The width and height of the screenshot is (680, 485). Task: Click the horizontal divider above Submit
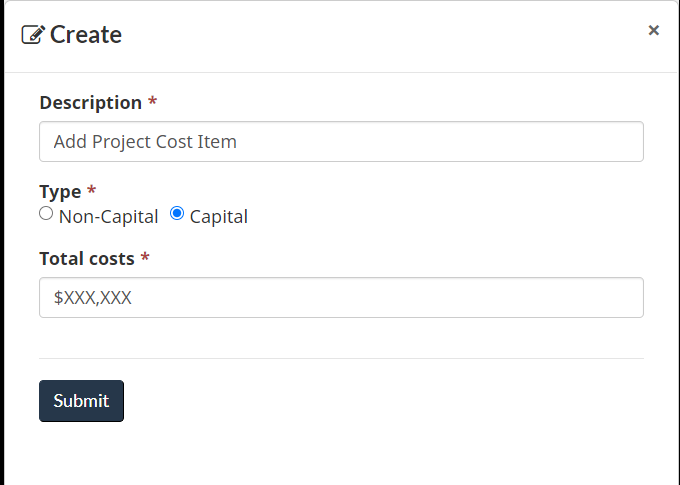click(341, 358)
